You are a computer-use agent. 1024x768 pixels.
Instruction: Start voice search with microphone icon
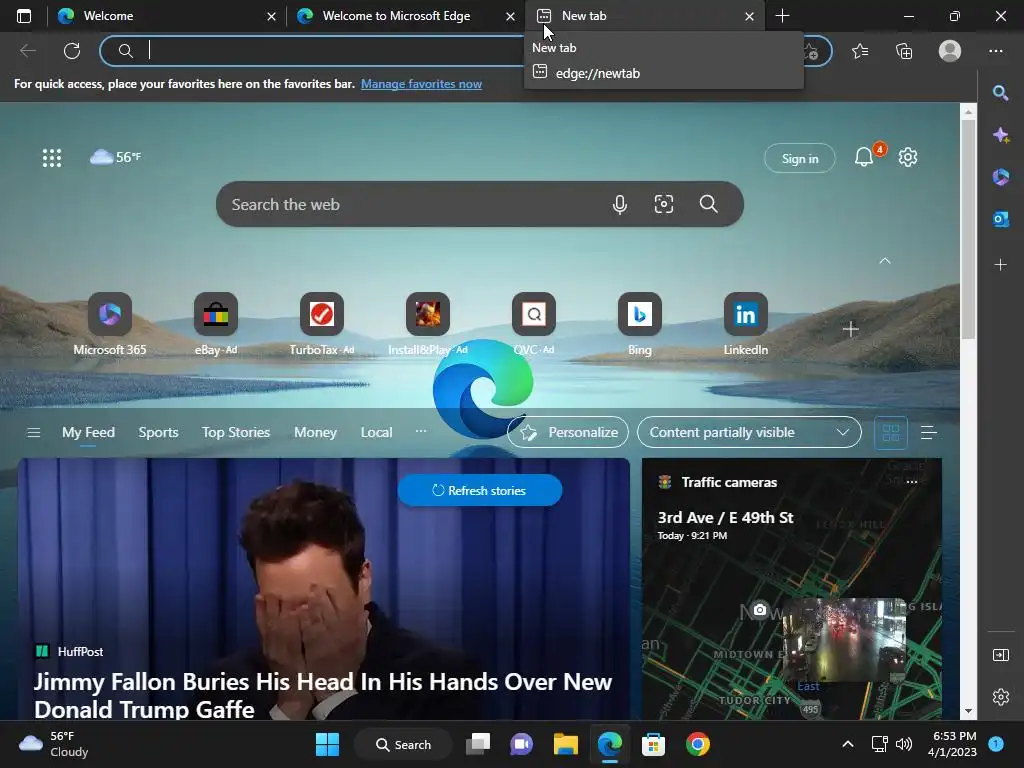(620, 204)
